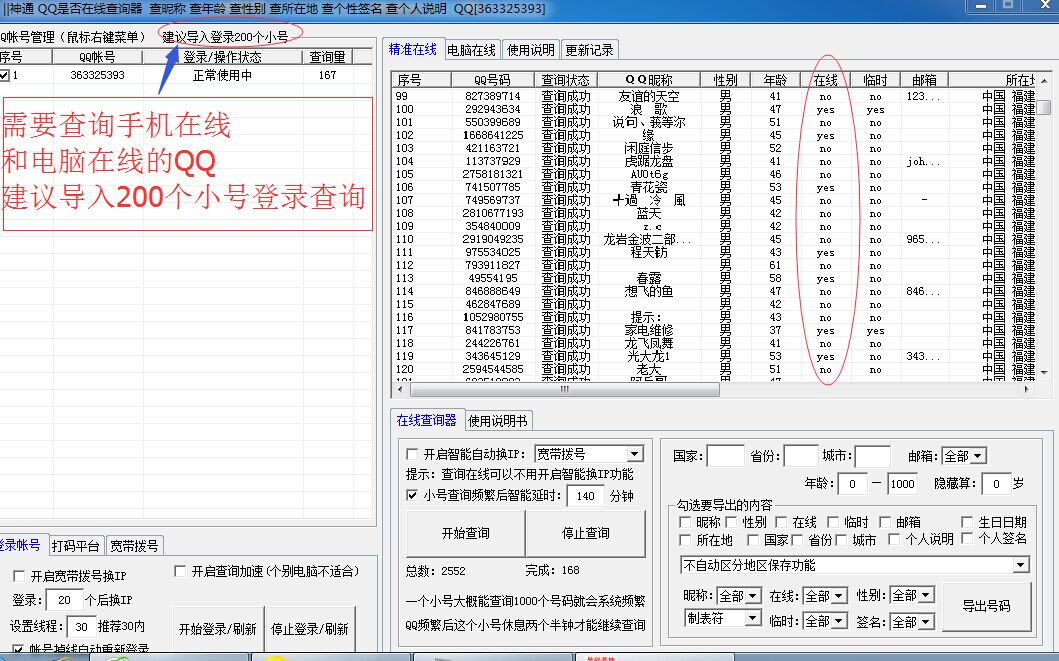Switch to the 打码平台 tab
The height and width of the screenshot is (661, 1059).
76,546
